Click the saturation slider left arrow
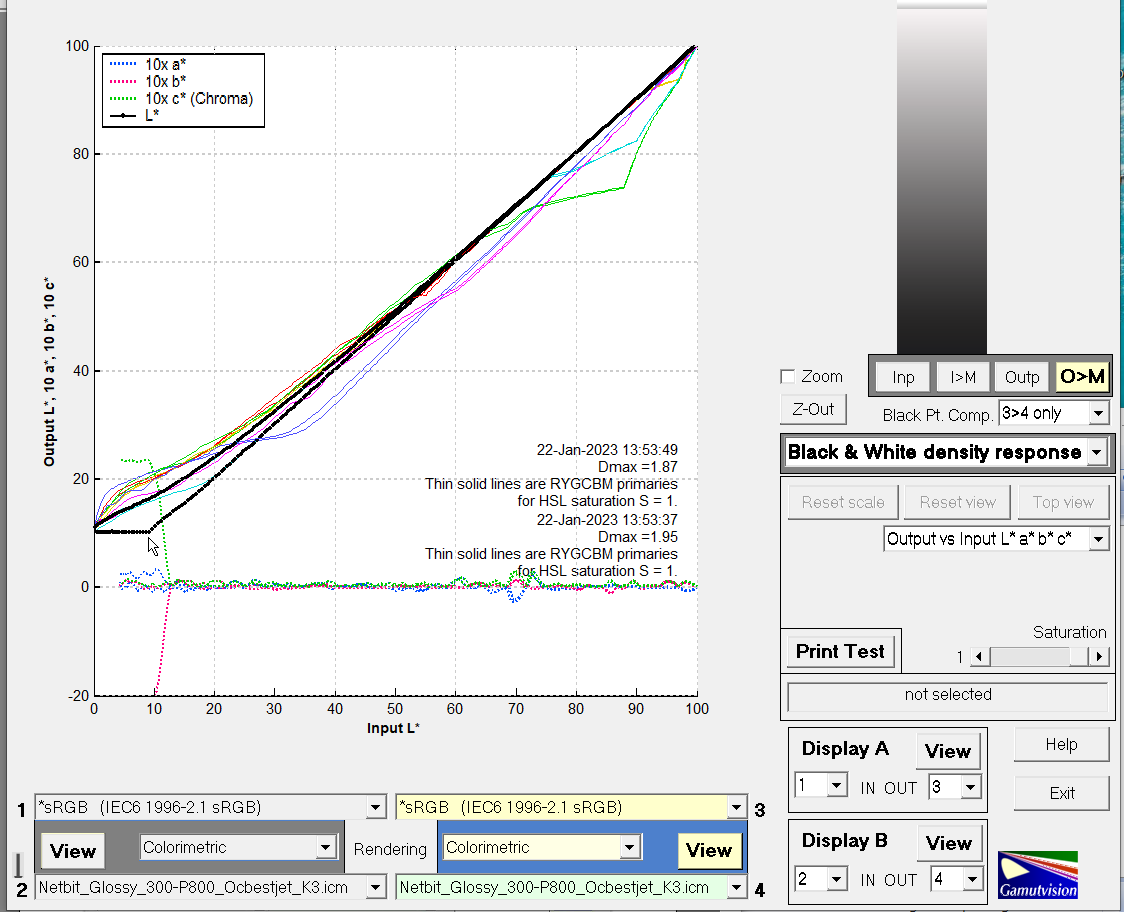The width and height of the screenshot is (1124, 912). [980, 657]
